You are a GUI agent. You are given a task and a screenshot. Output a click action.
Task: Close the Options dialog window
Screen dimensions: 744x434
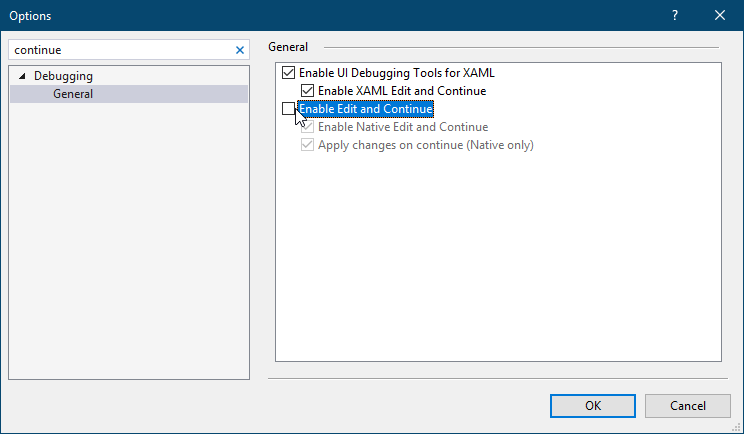[720, 15]
